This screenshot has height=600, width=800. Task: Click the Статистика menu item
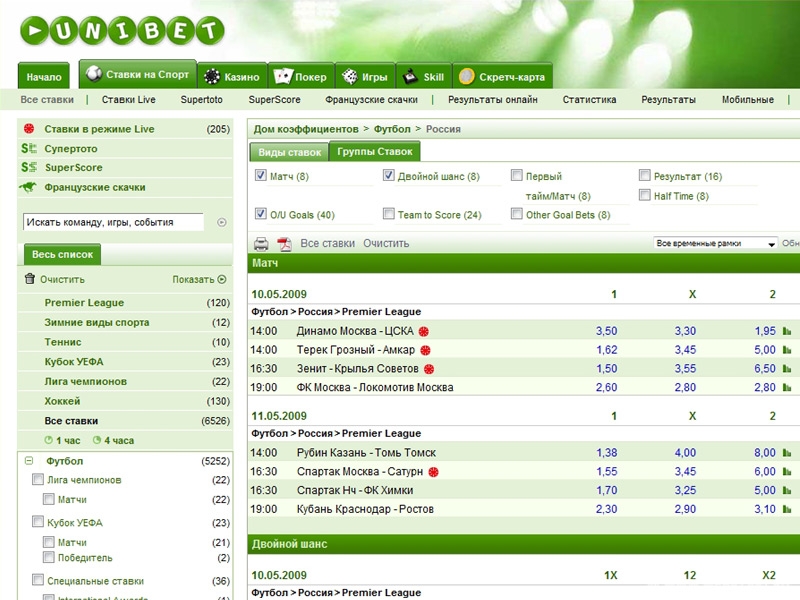click(589, 100)
